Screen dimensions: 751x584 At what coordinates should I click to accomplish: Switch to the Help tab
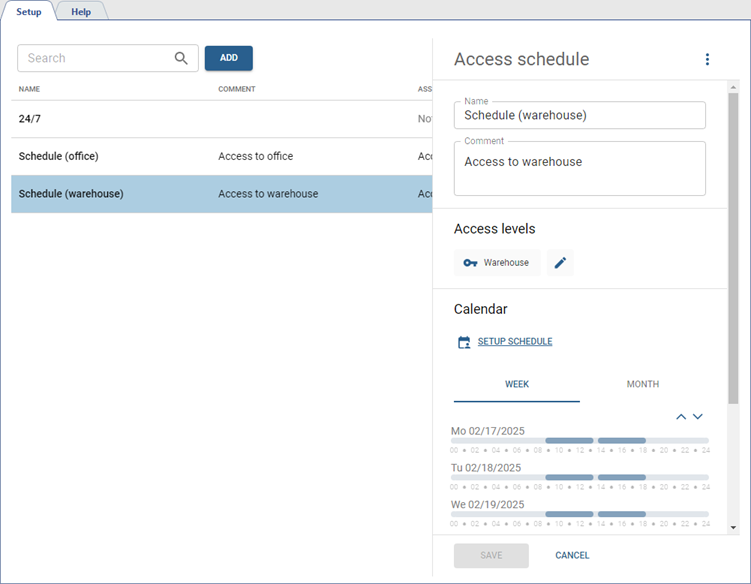point(81,11)
